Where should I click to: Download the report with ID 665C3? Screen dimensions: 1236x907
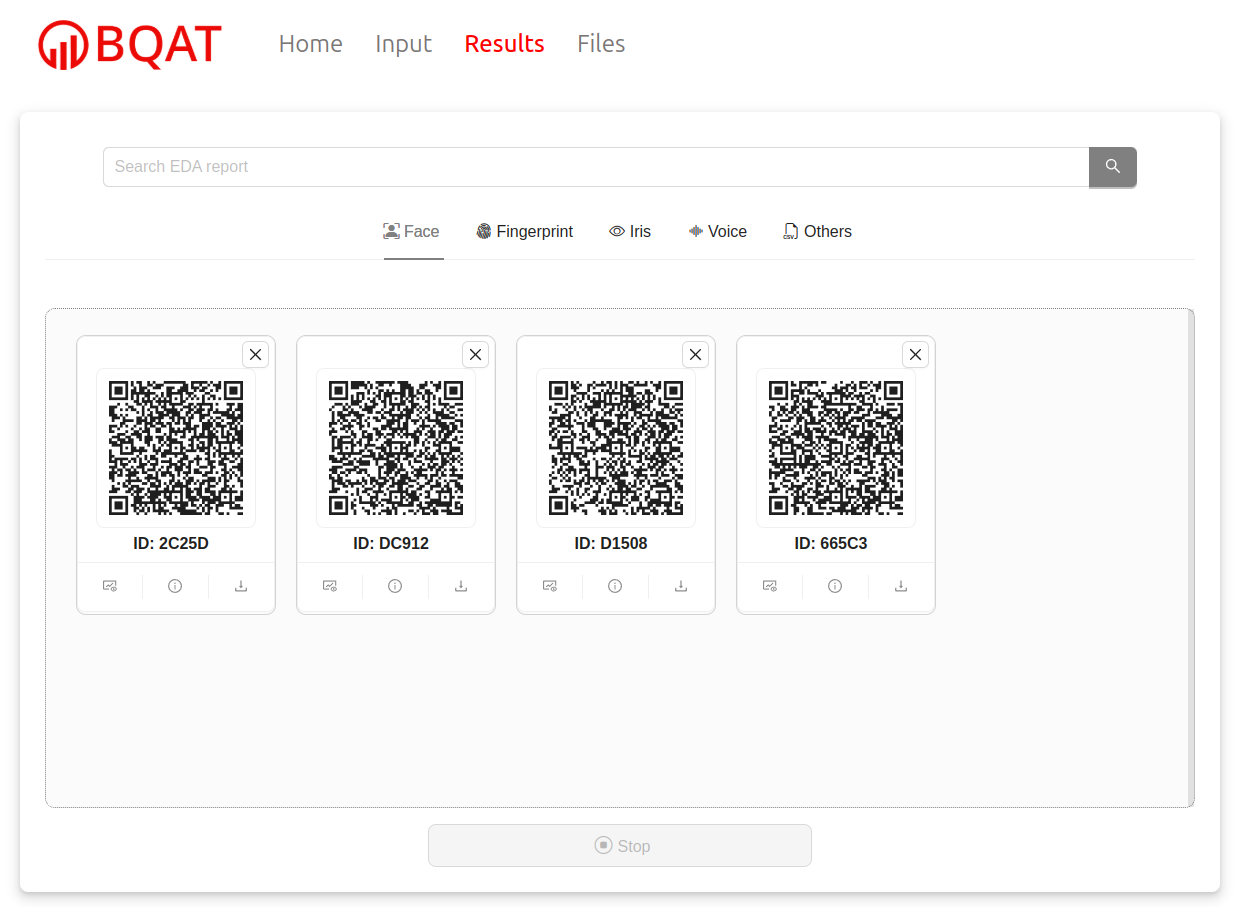click(901, 586)
